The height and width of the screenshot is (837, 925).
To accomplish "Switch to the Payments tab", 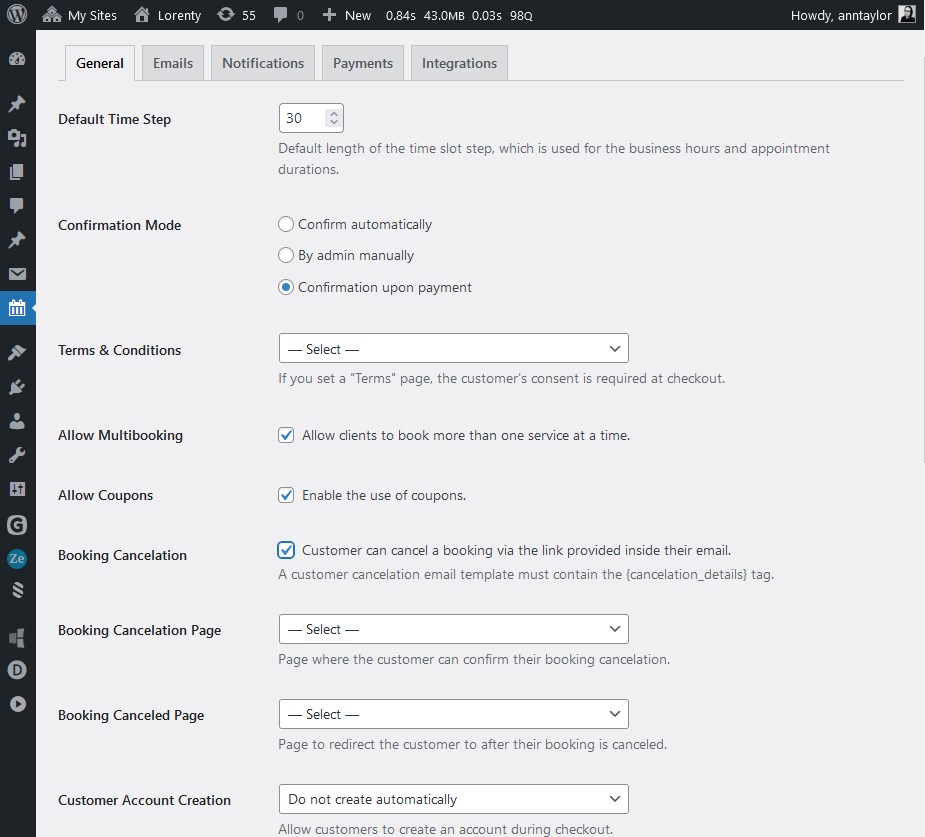I will [363, 63].
